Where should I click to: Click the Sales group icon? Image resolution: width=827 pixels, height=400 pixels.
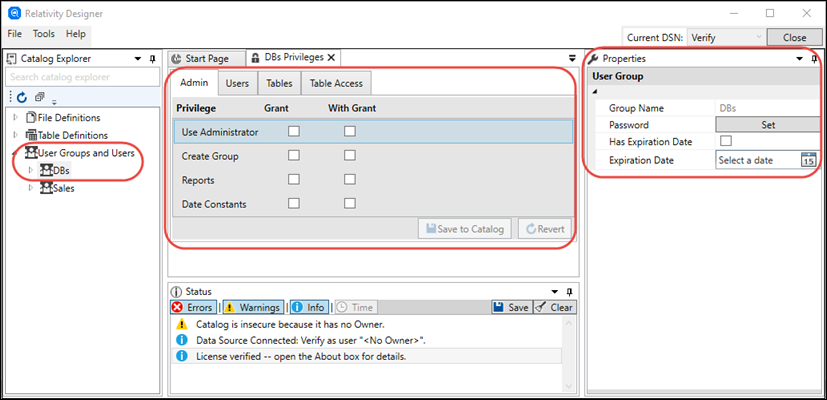tap(47, 188)
